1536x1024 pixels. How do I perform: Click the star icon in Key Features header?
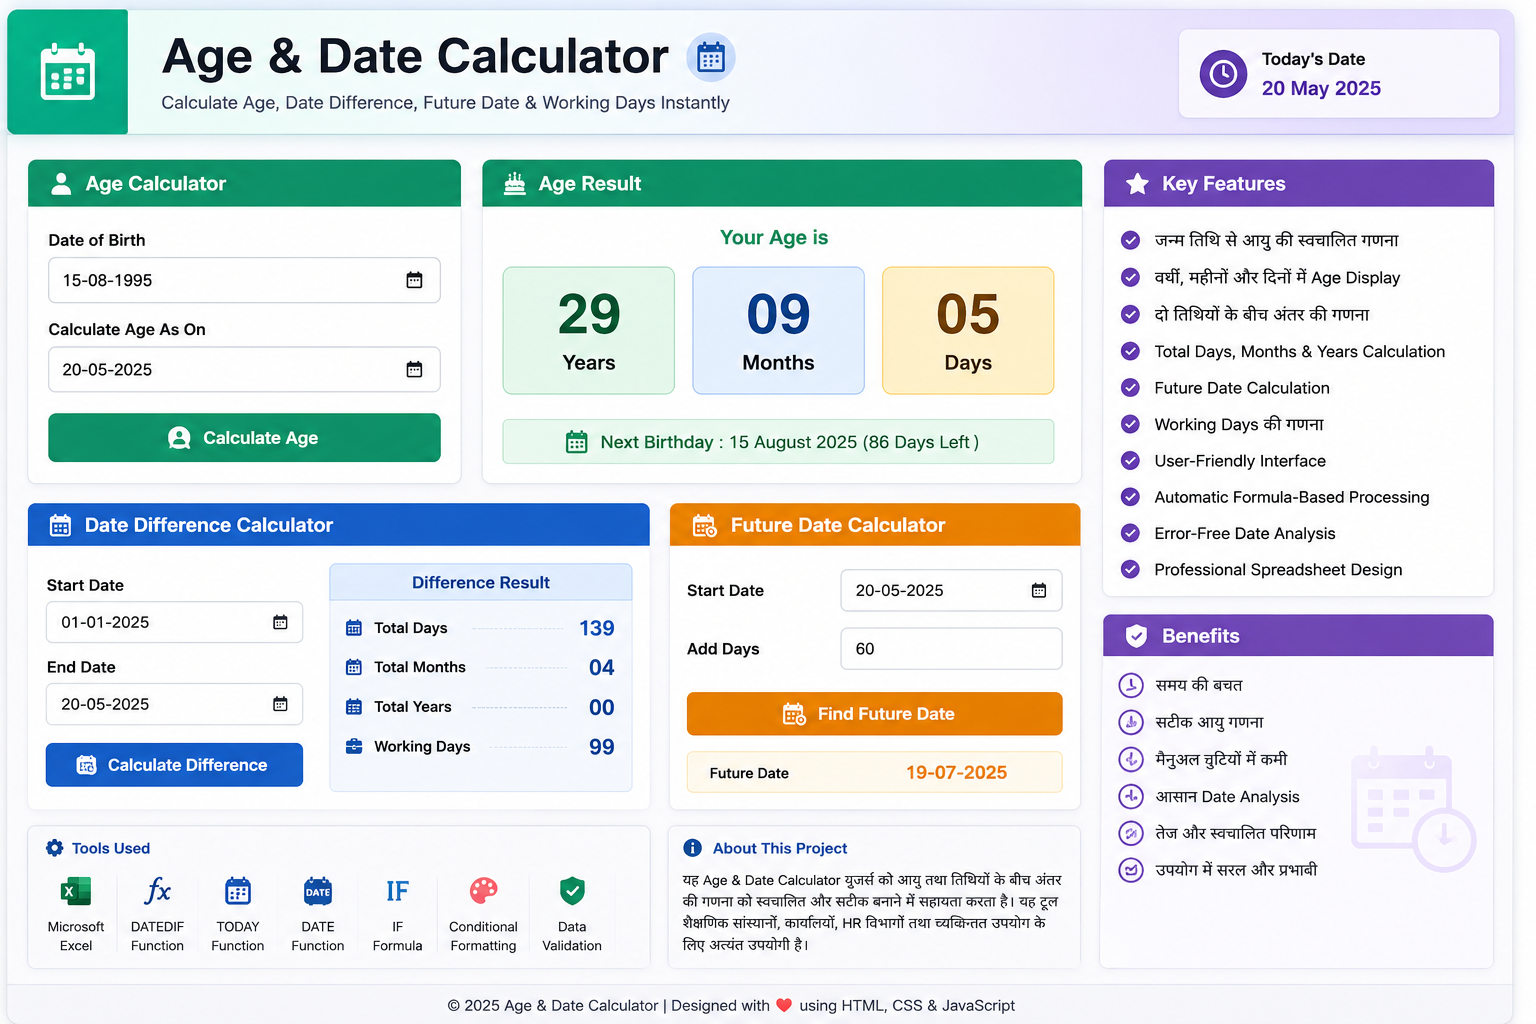point(1137,184)
